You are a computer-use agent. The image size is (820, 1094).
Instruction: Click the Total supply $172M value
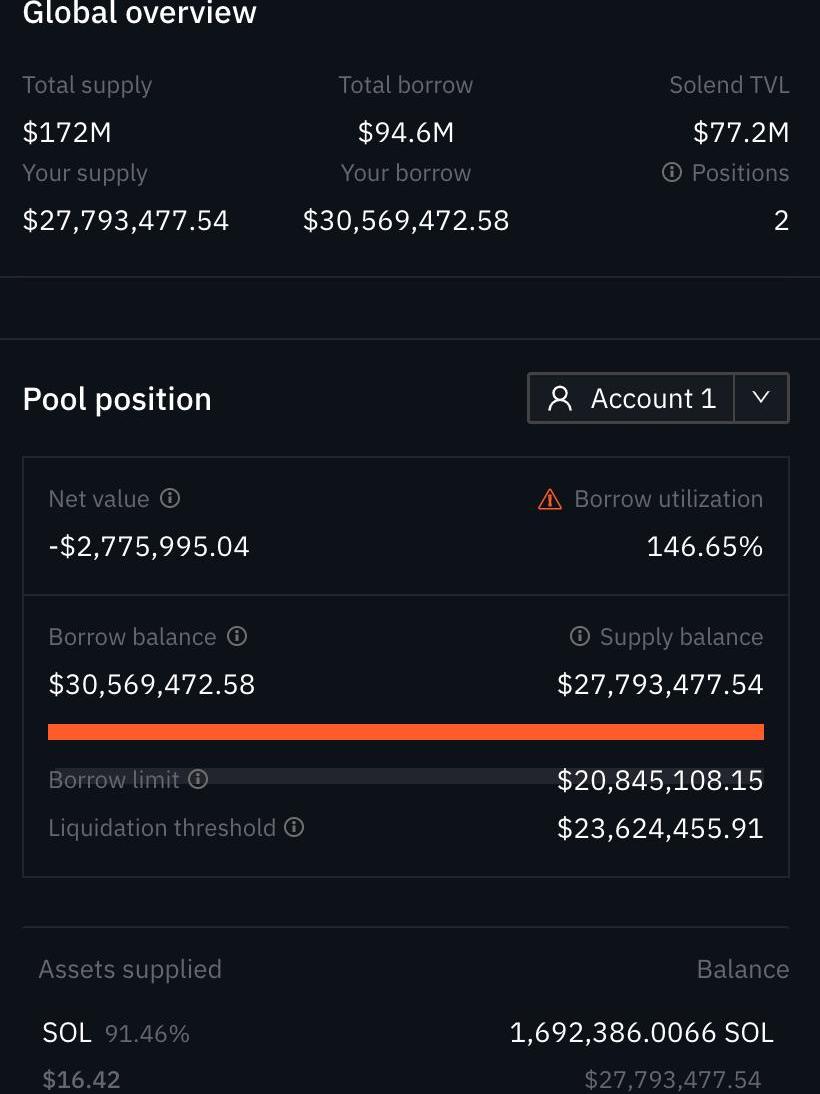click(67, 132)
